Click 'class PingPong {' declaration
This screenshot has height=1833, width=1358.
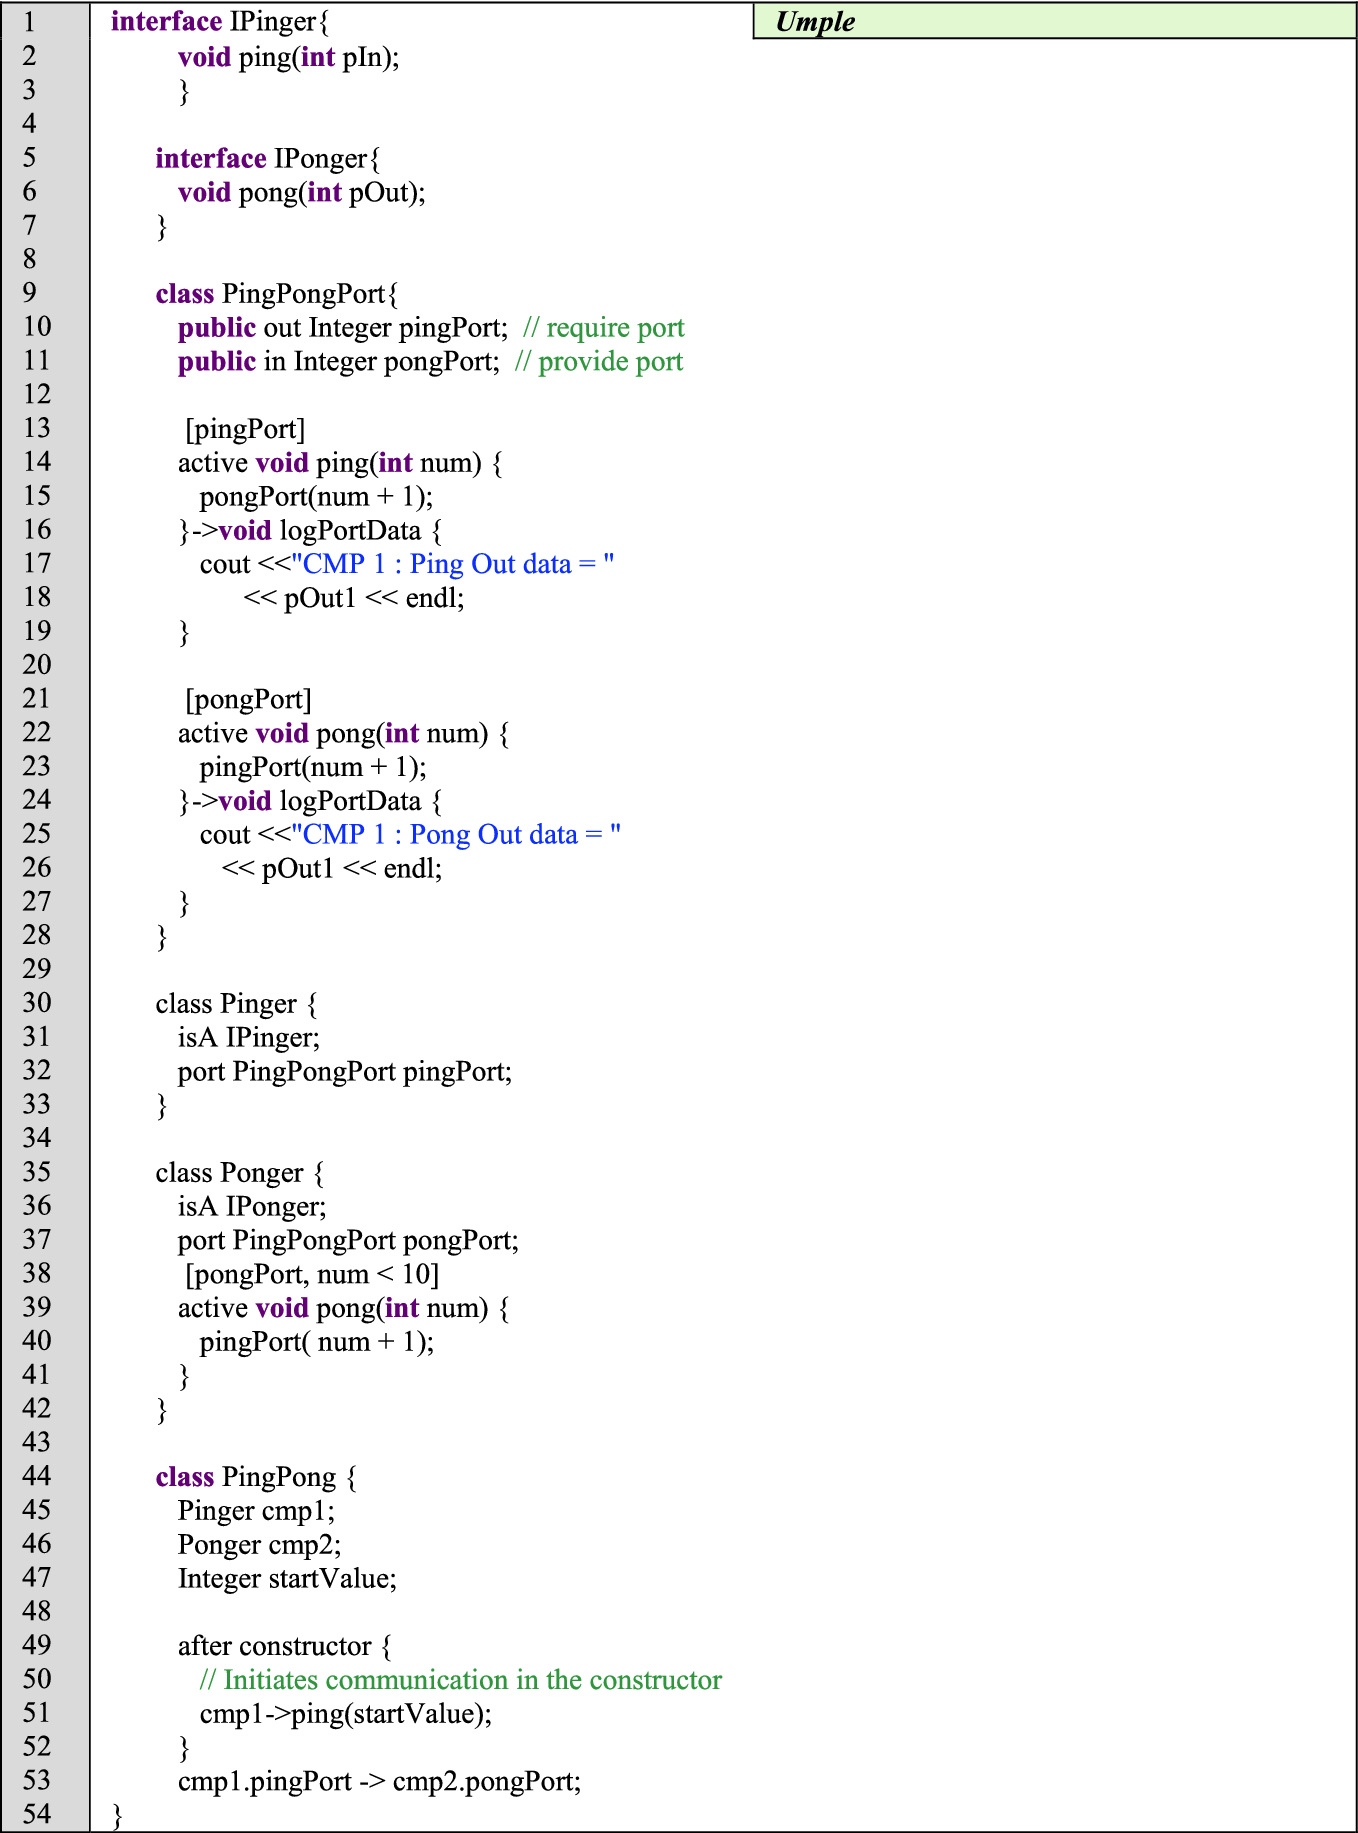pyautogui.click(x=256, y=1478)
